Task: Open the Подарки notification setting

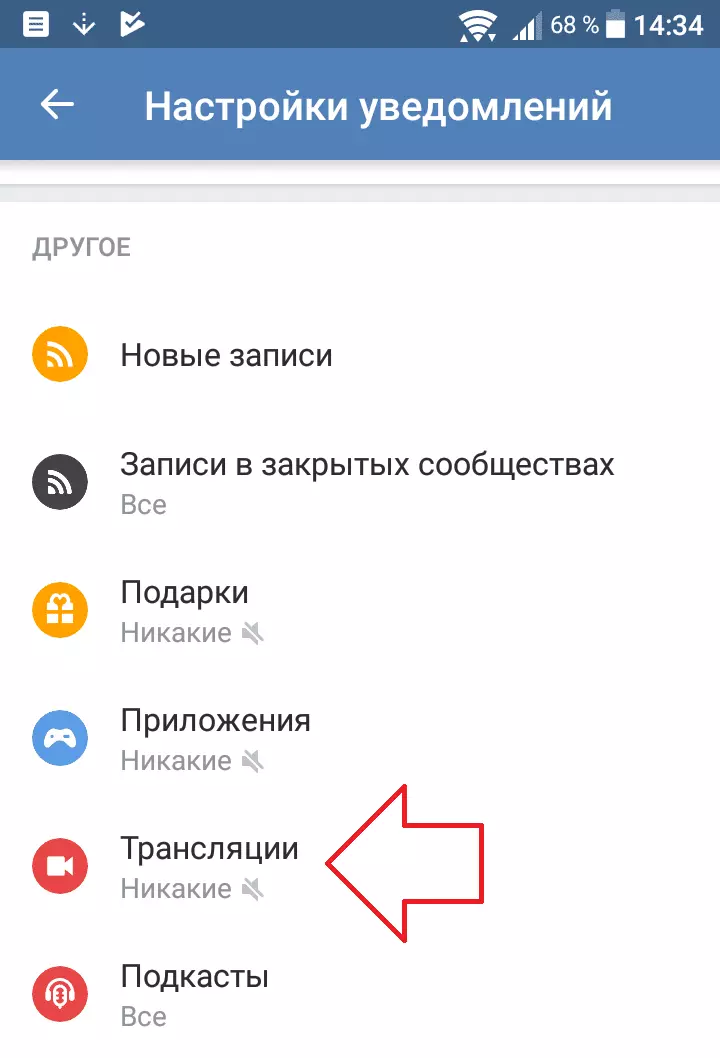Action: pos(360,610)
